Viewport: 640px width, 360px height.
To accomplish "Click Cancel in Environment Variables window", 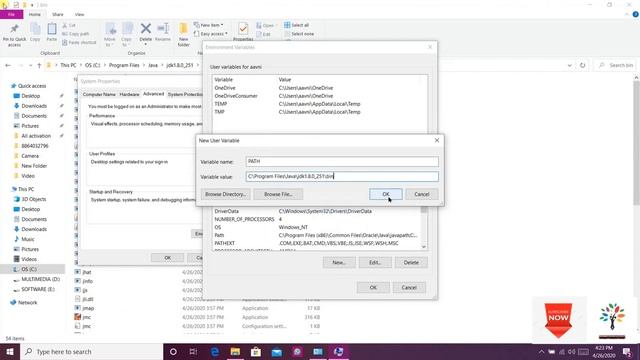I will coord(409,287).
